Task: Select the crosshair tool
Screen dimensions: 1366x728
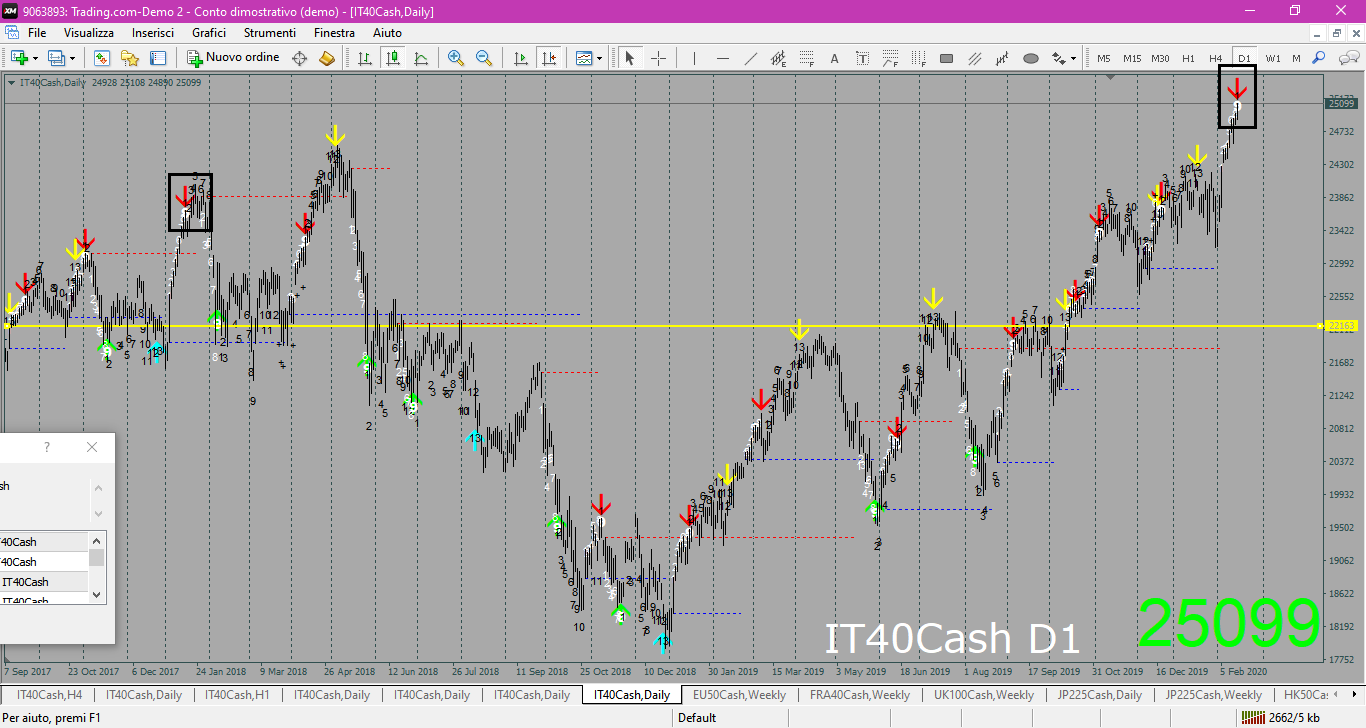Action: (x=658, y=58)
